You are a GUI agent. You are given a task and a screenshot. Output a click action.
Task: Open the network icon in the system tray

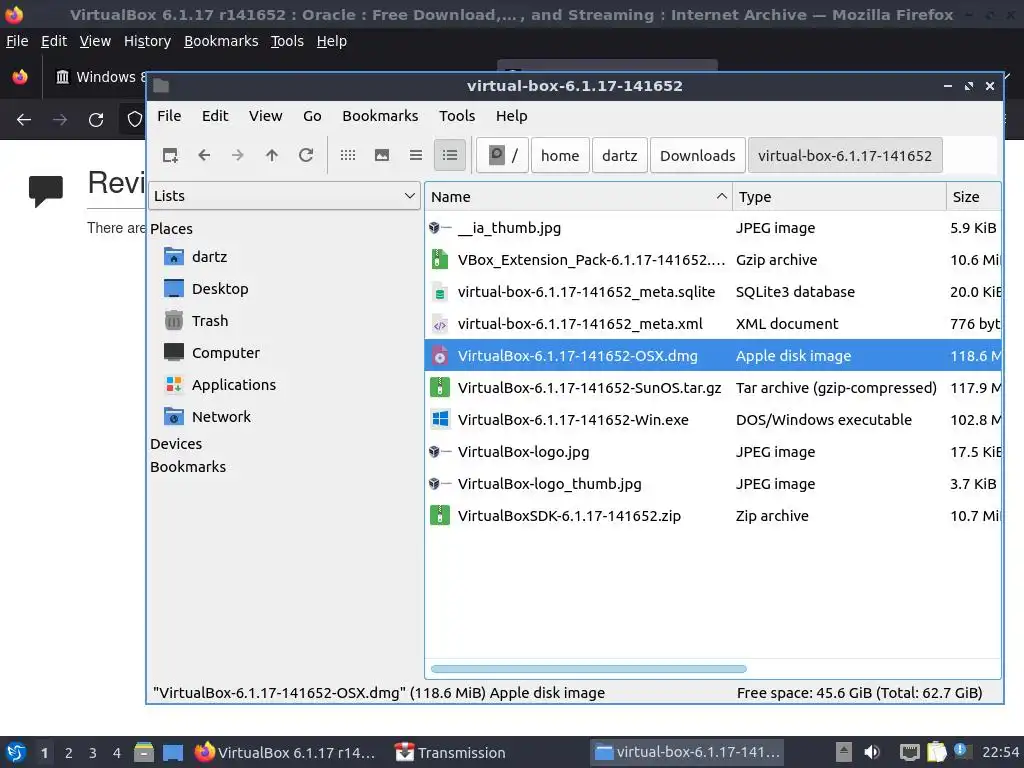pos(909,752)
